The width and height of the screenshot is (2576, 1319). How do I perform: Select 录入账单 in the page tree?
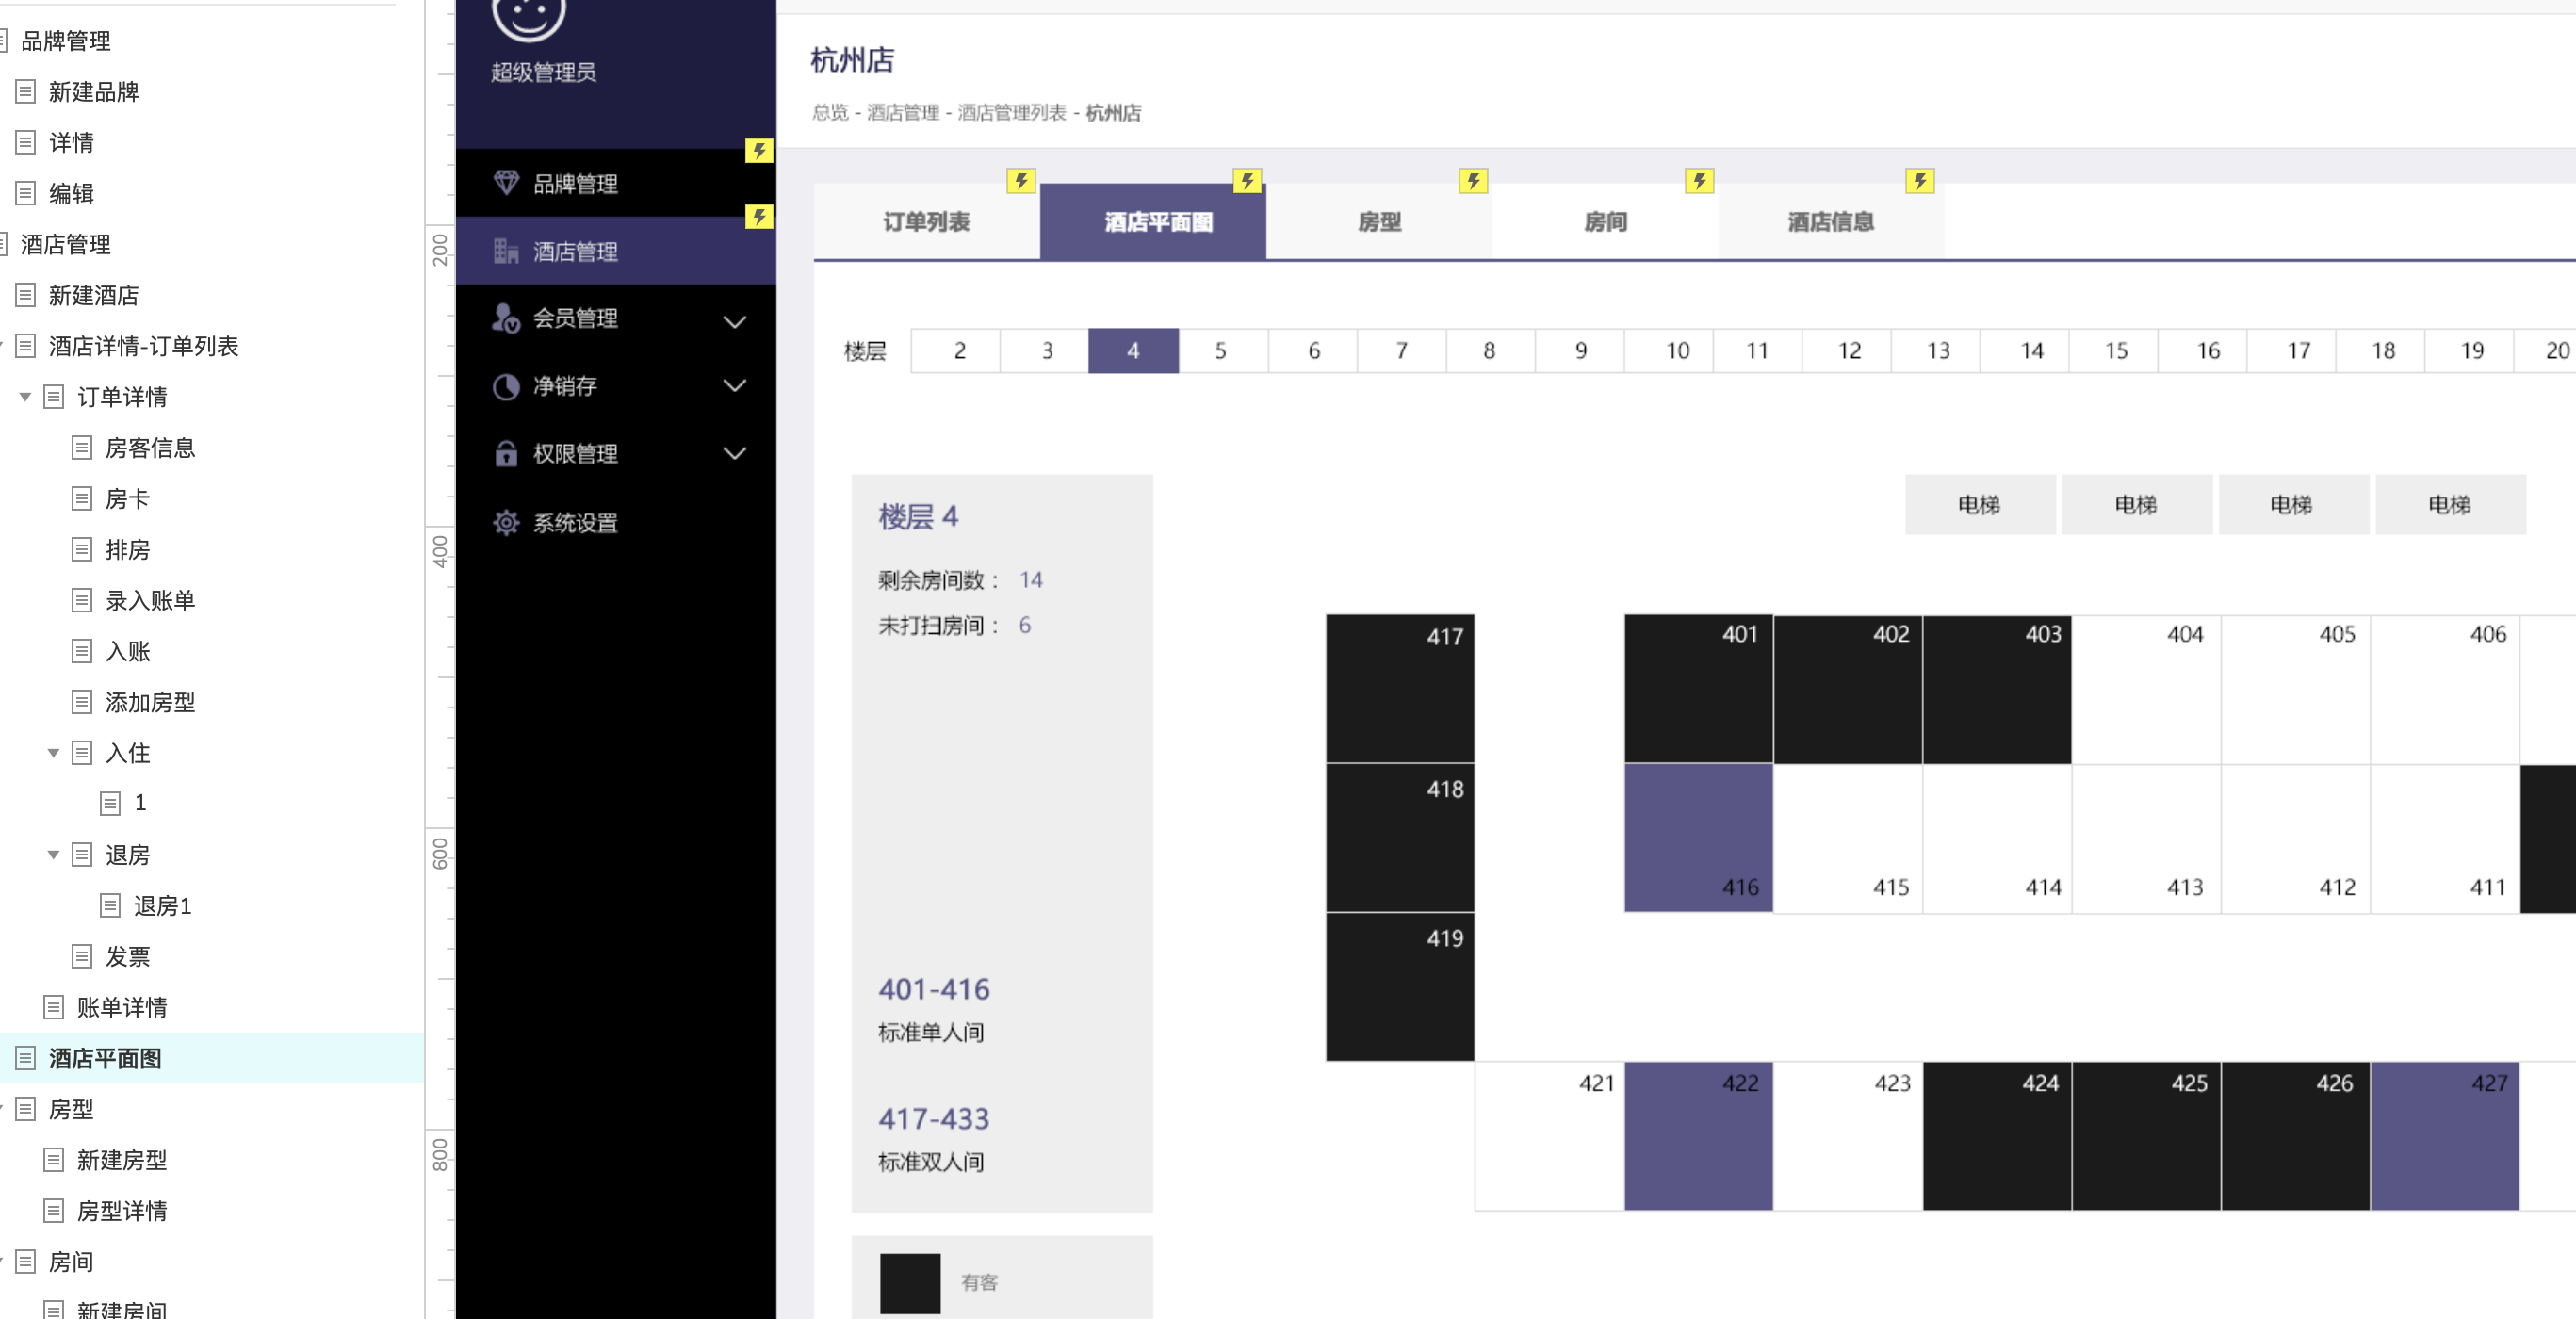(x=150, y=600)
